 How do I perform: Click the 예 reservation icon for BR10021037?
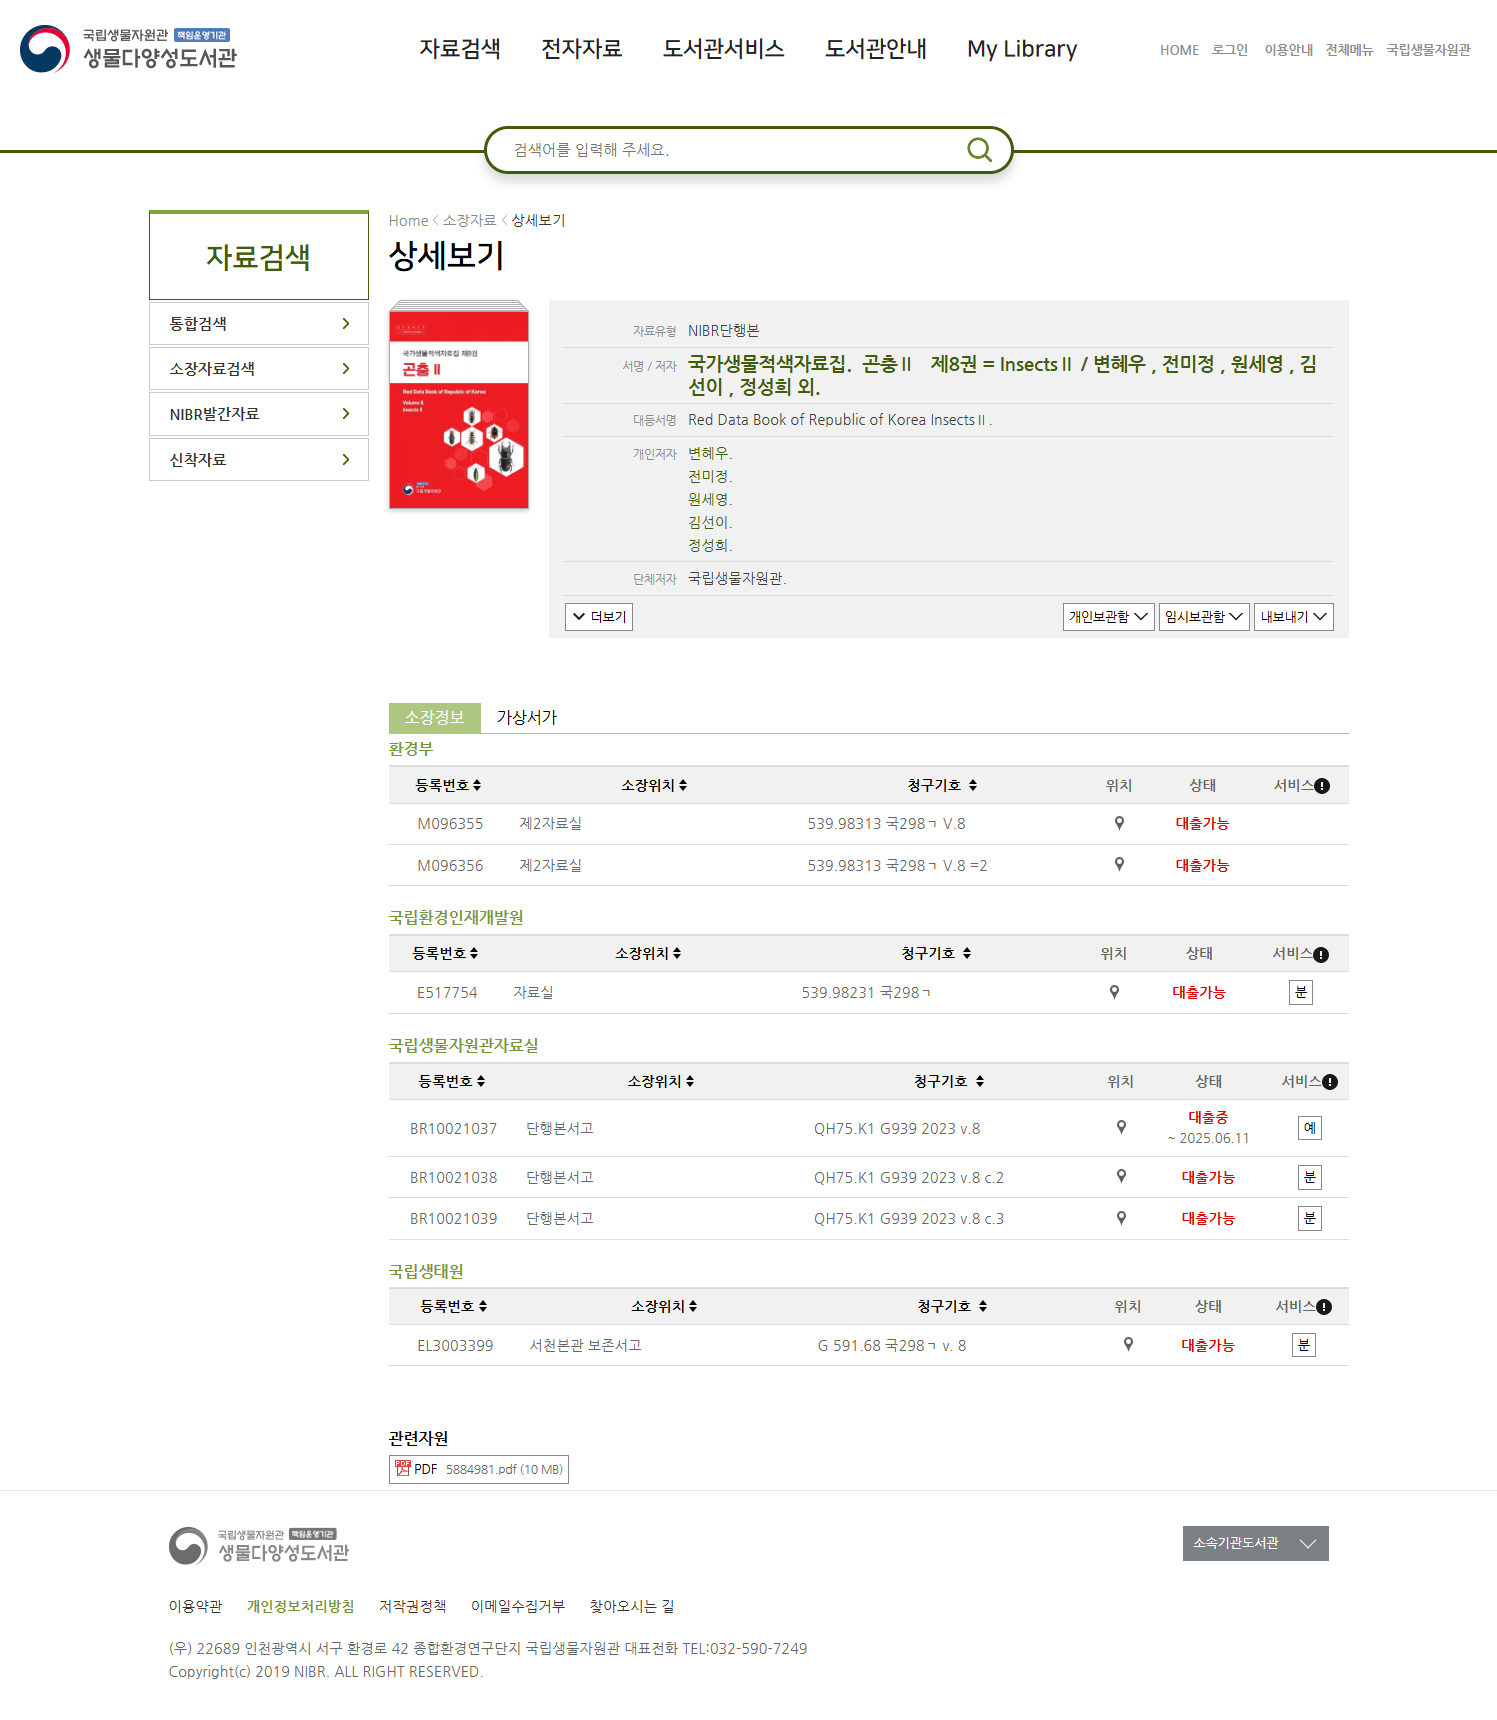(1309, 1128)
